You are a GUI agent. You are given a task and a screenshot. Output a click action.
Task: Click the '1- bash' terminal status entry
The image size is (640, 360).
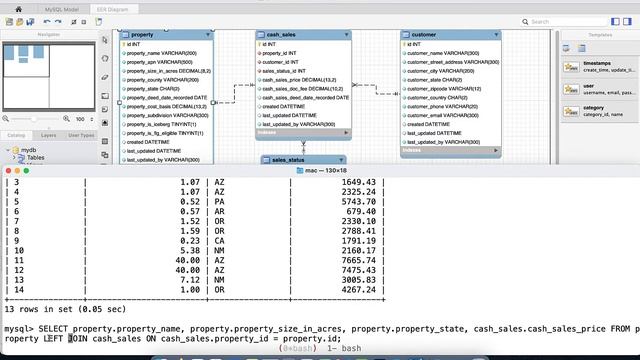[344, 349]
